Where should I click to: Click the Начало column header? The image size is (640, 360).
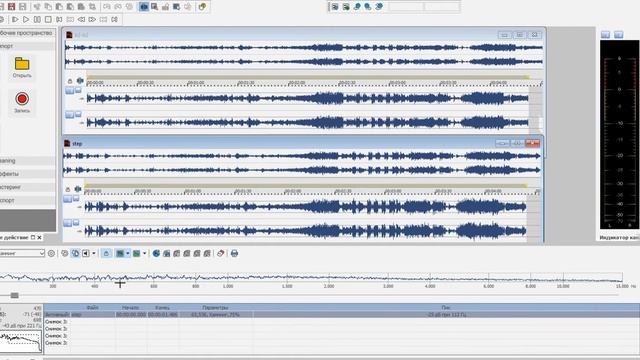coord(131,307)
